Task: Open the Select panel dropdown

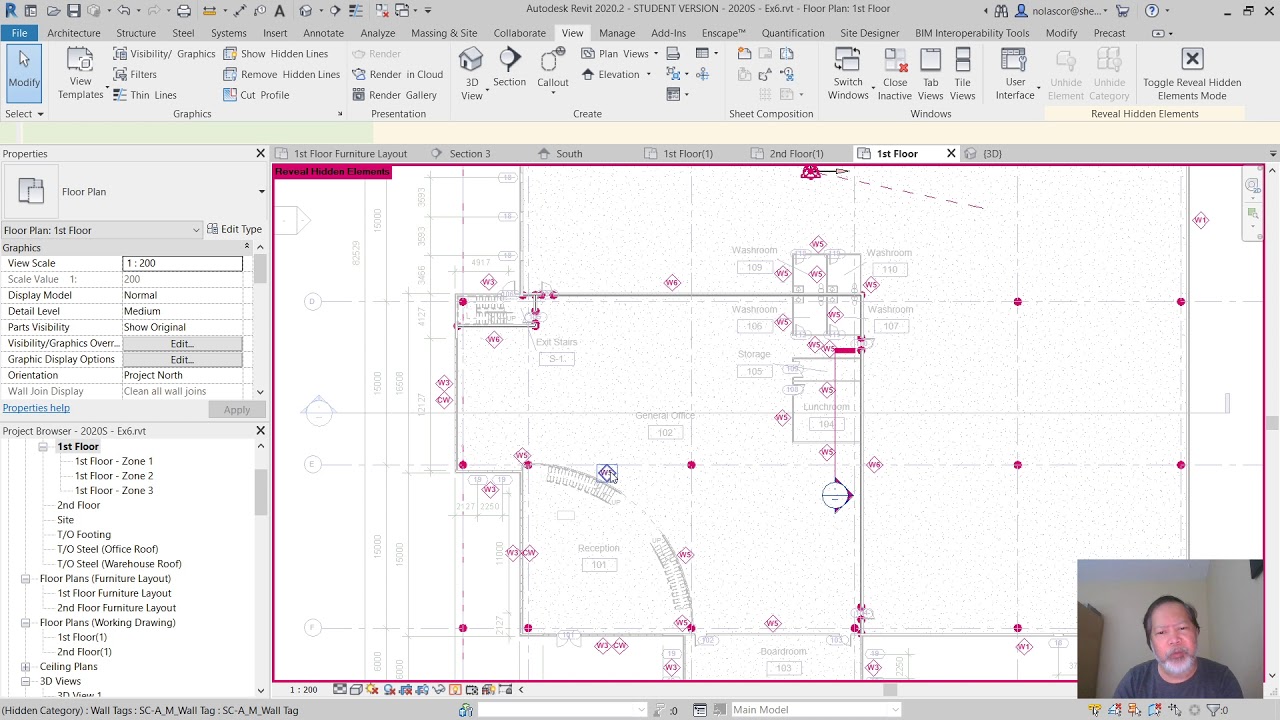Action: pyautogui.click(x=24, y=114)
